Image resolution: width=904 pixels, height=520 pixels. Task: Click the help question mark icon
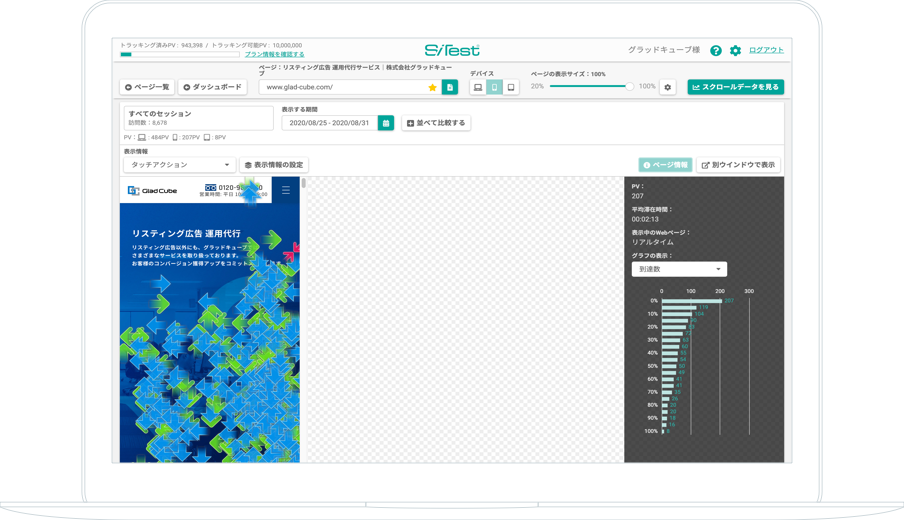(x=715, y=50)
